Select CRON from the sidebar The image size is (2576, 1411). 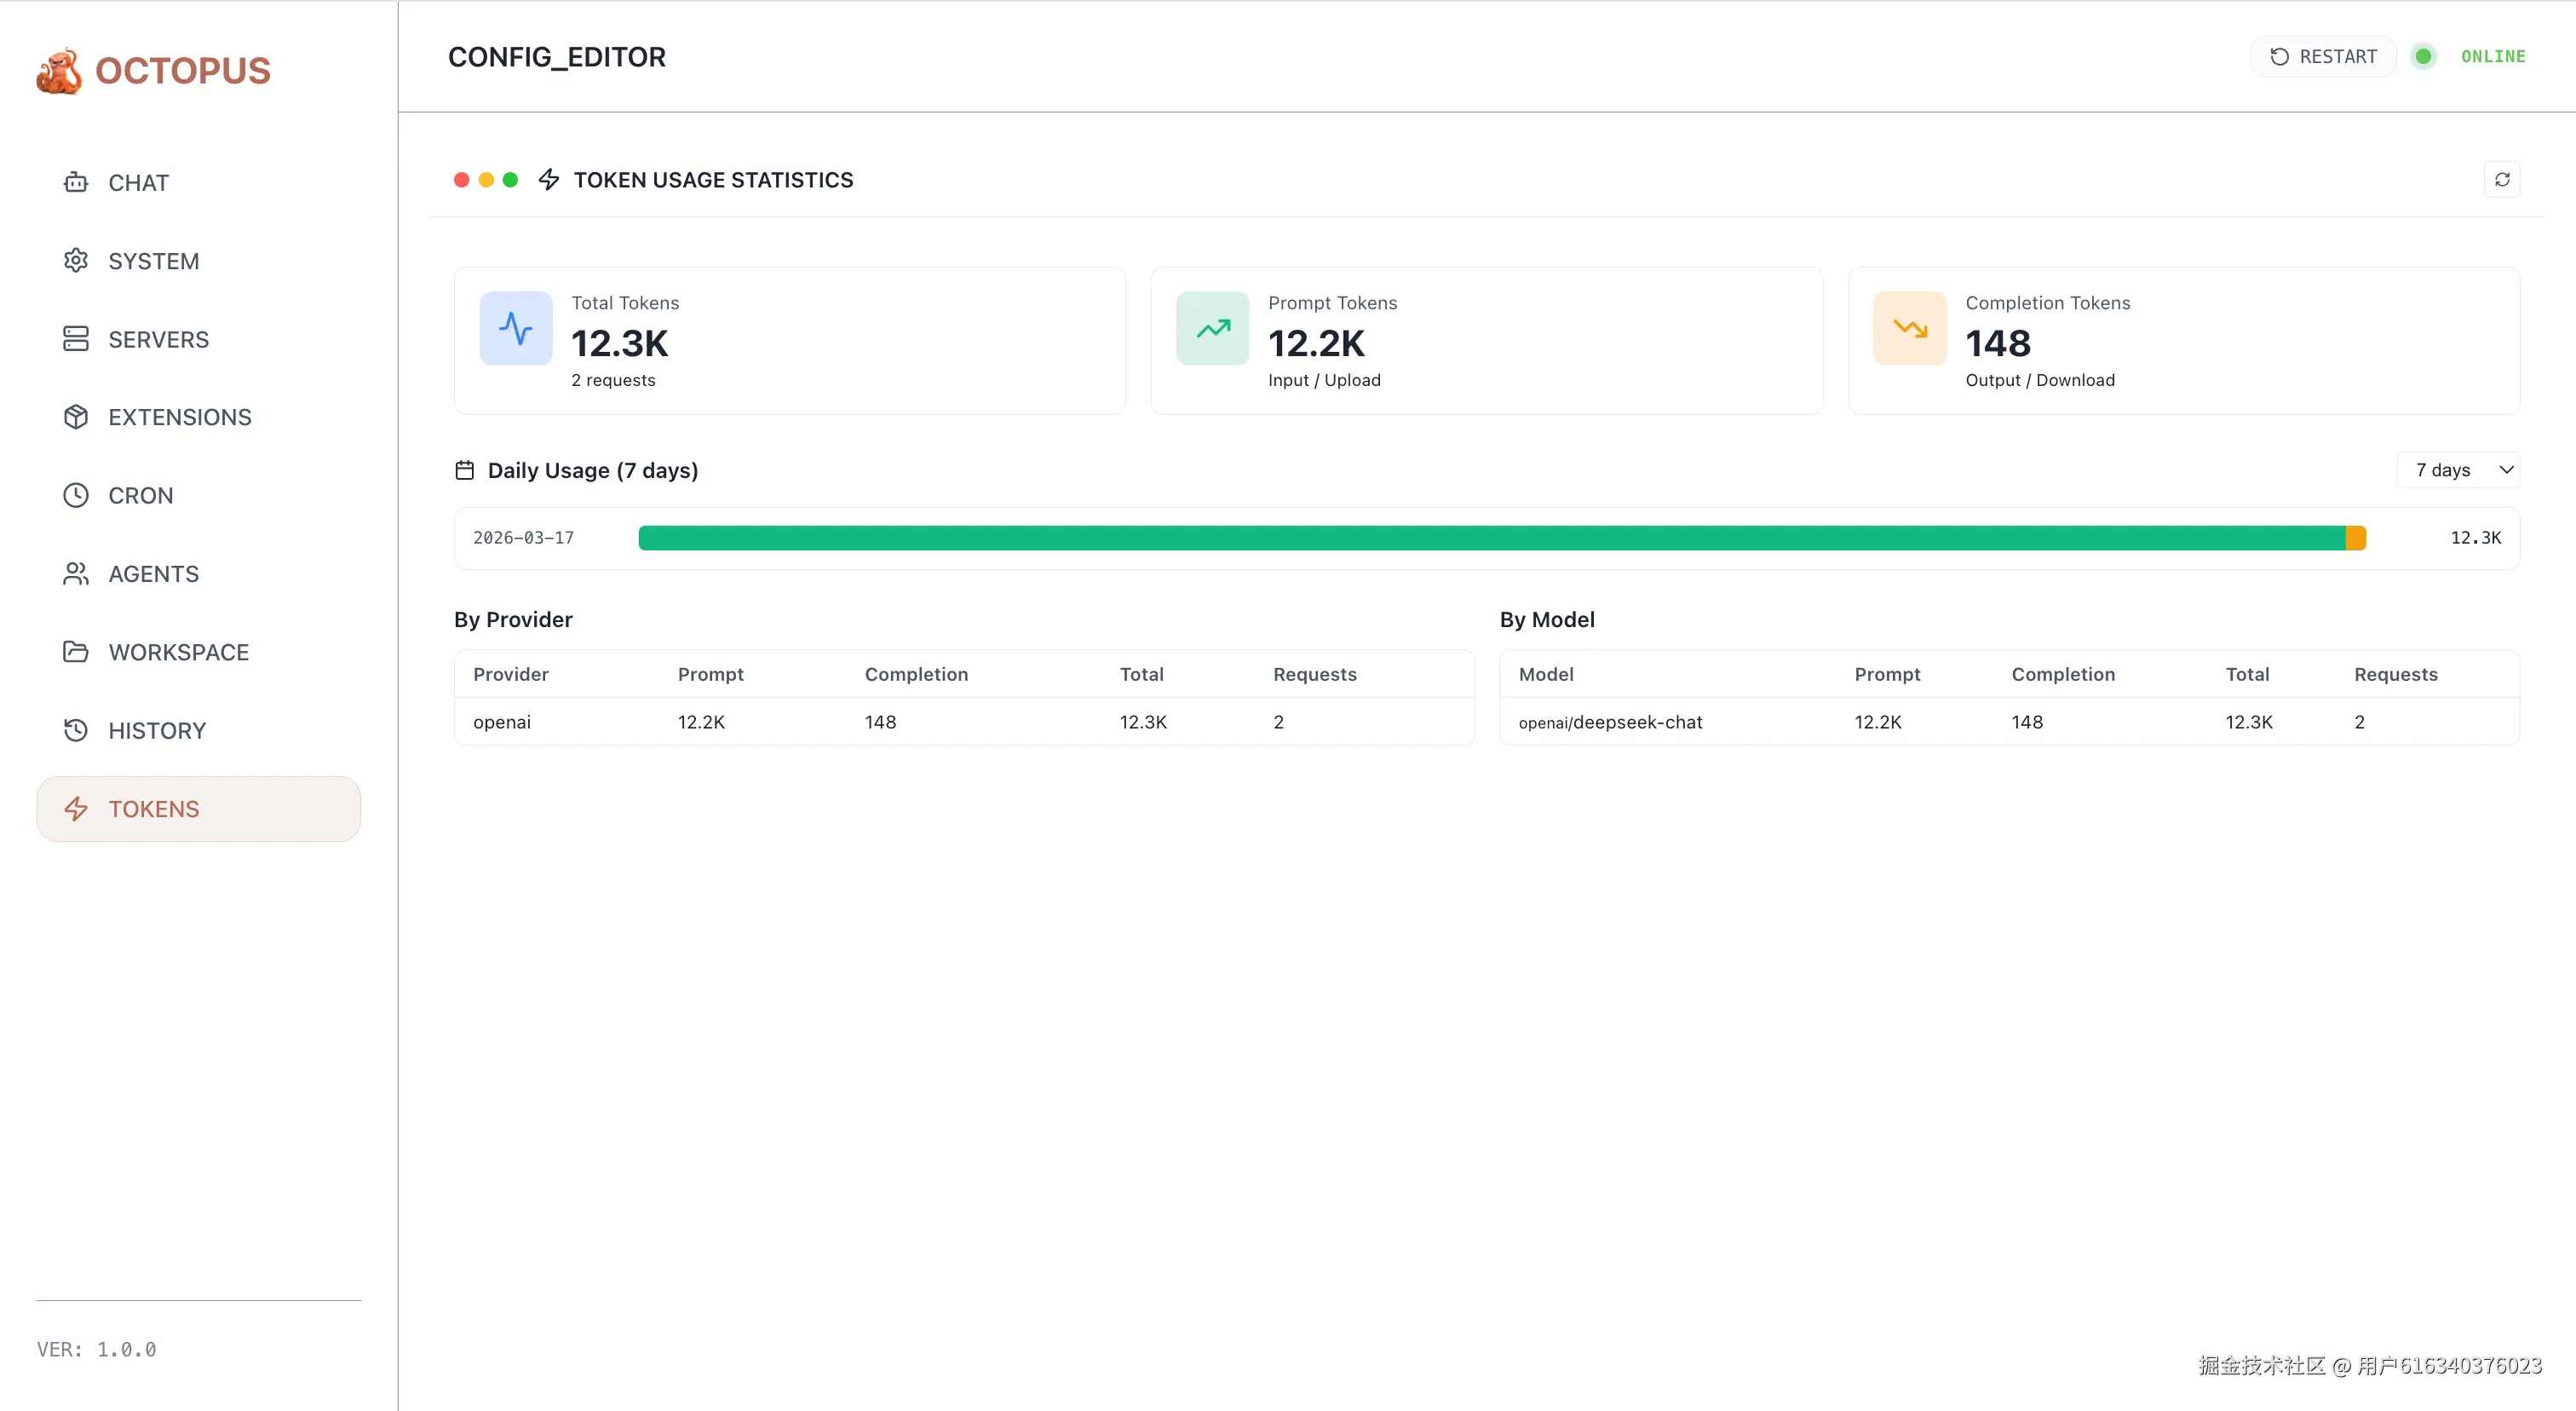(x=140, y=496)
